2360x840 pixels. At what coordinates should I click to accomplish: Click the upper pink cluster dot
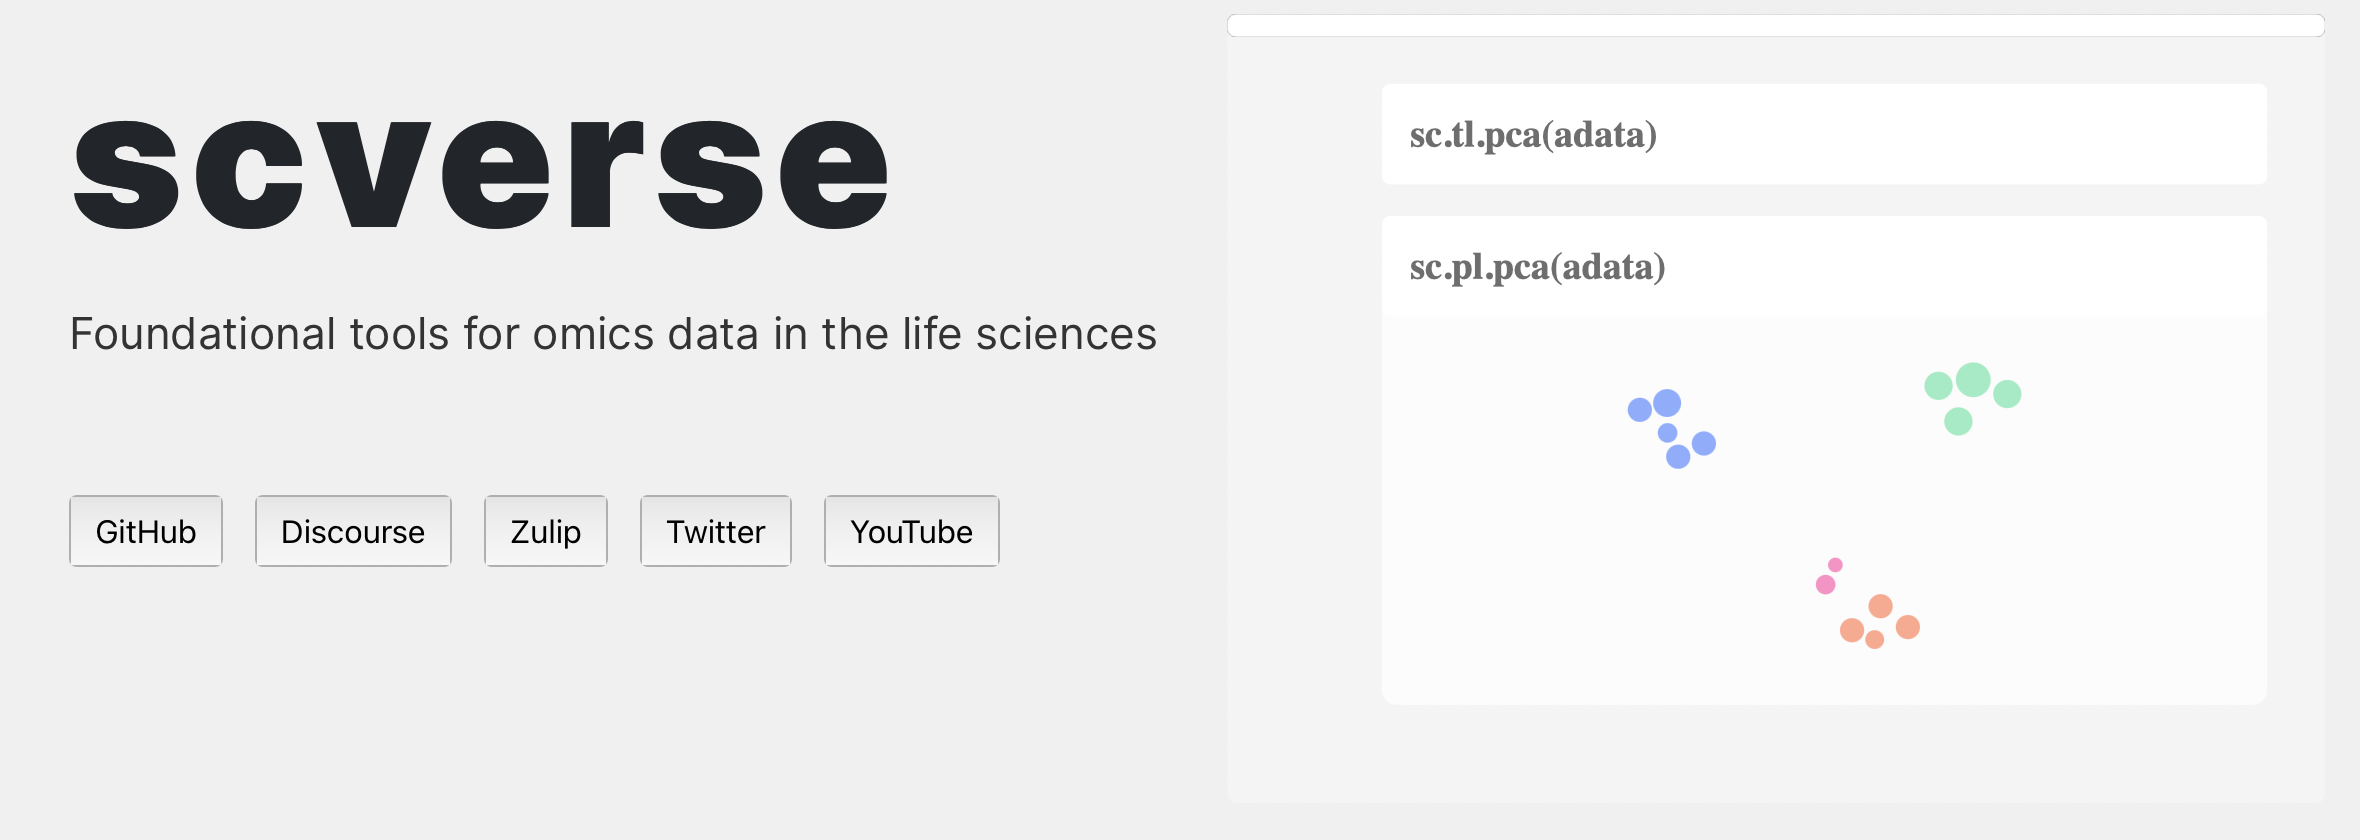pos(1836,565)
